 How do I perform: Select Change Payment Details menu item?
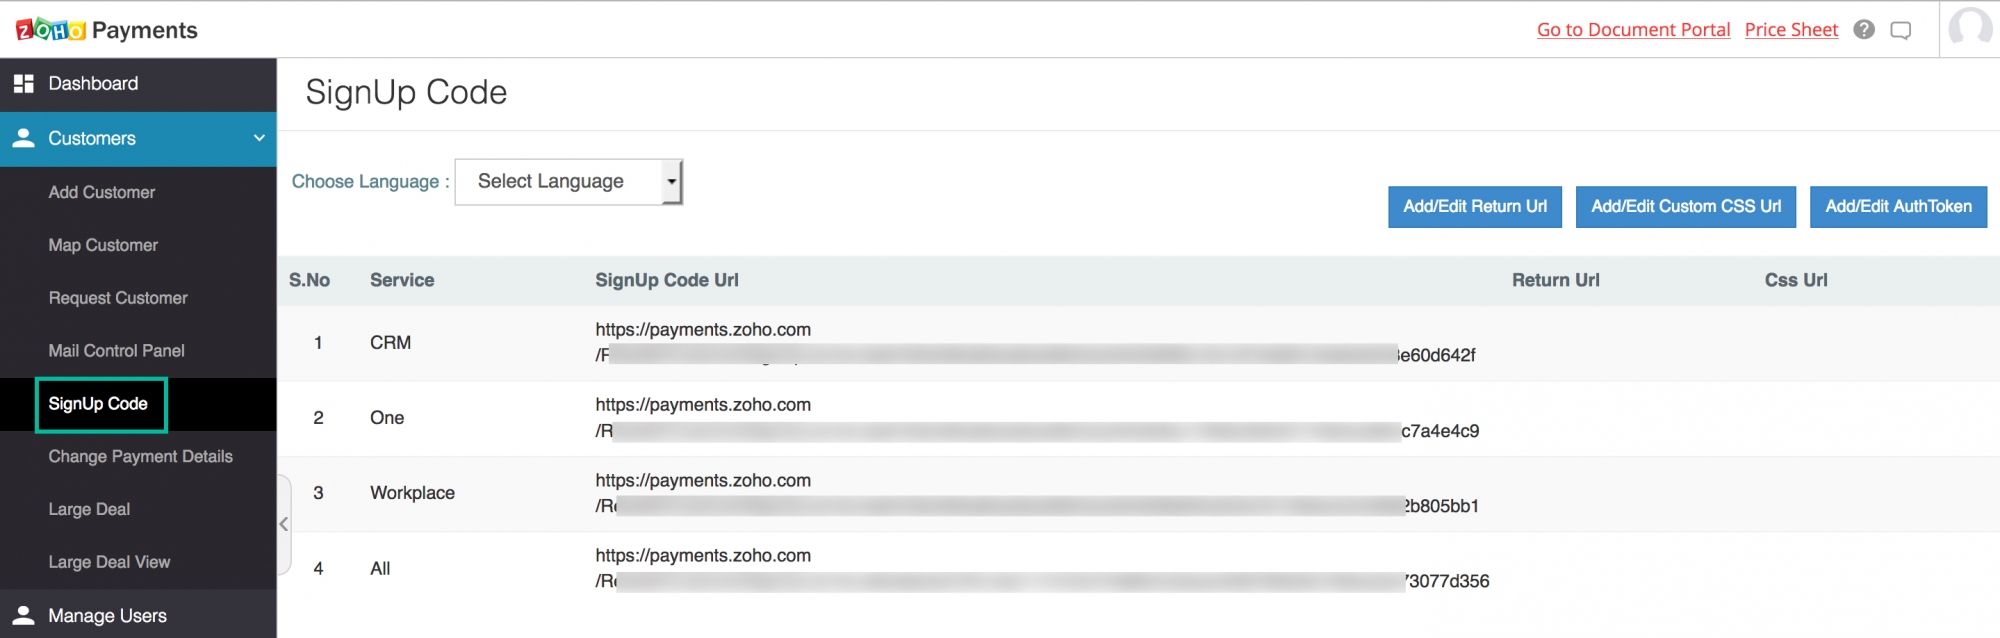click(x=140, y=456)
